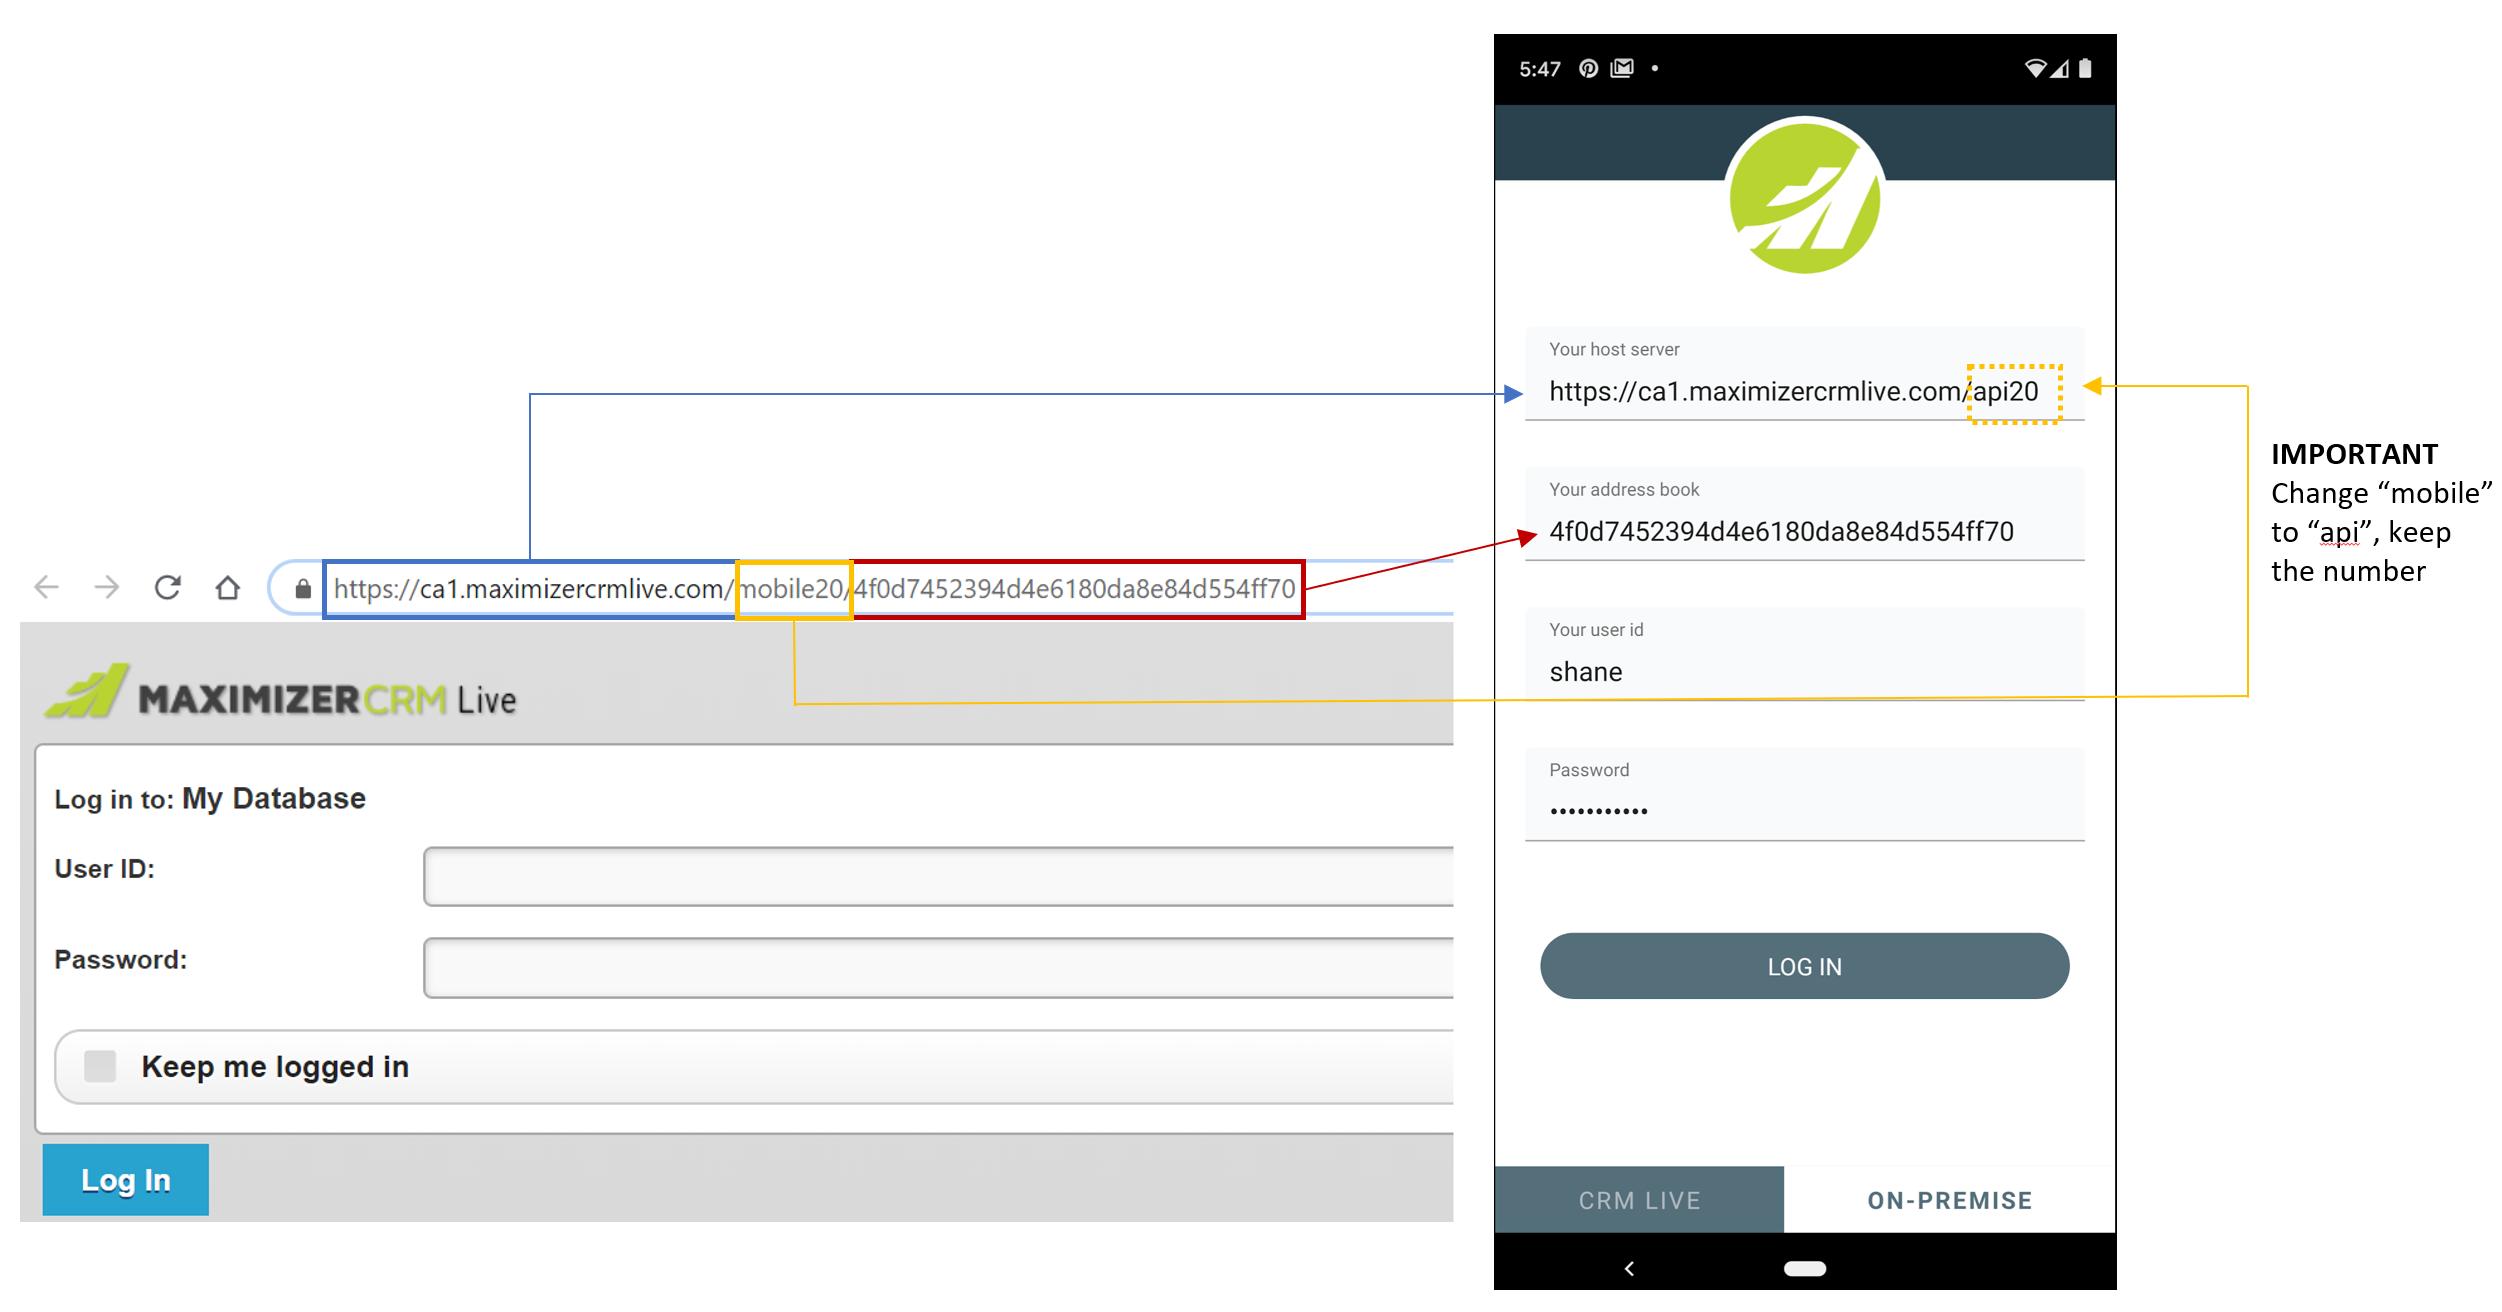Click the 'User ID:' label
Viewport: 2502px width, 1312px height.
(105, 868)
